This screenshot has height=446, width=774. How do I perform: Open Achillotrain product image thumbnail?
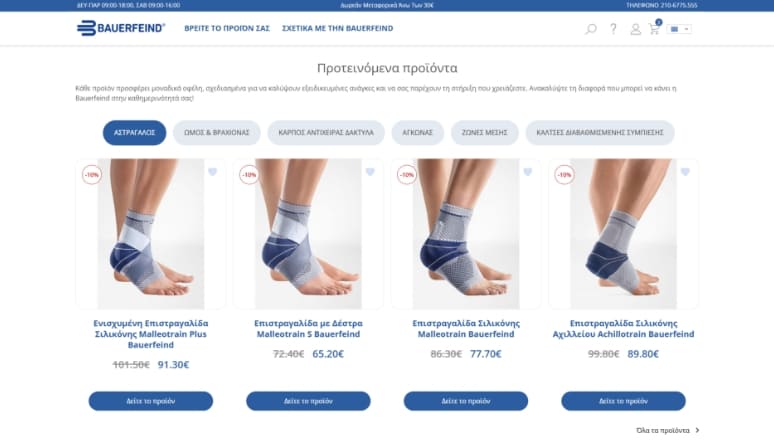point(623,234)
